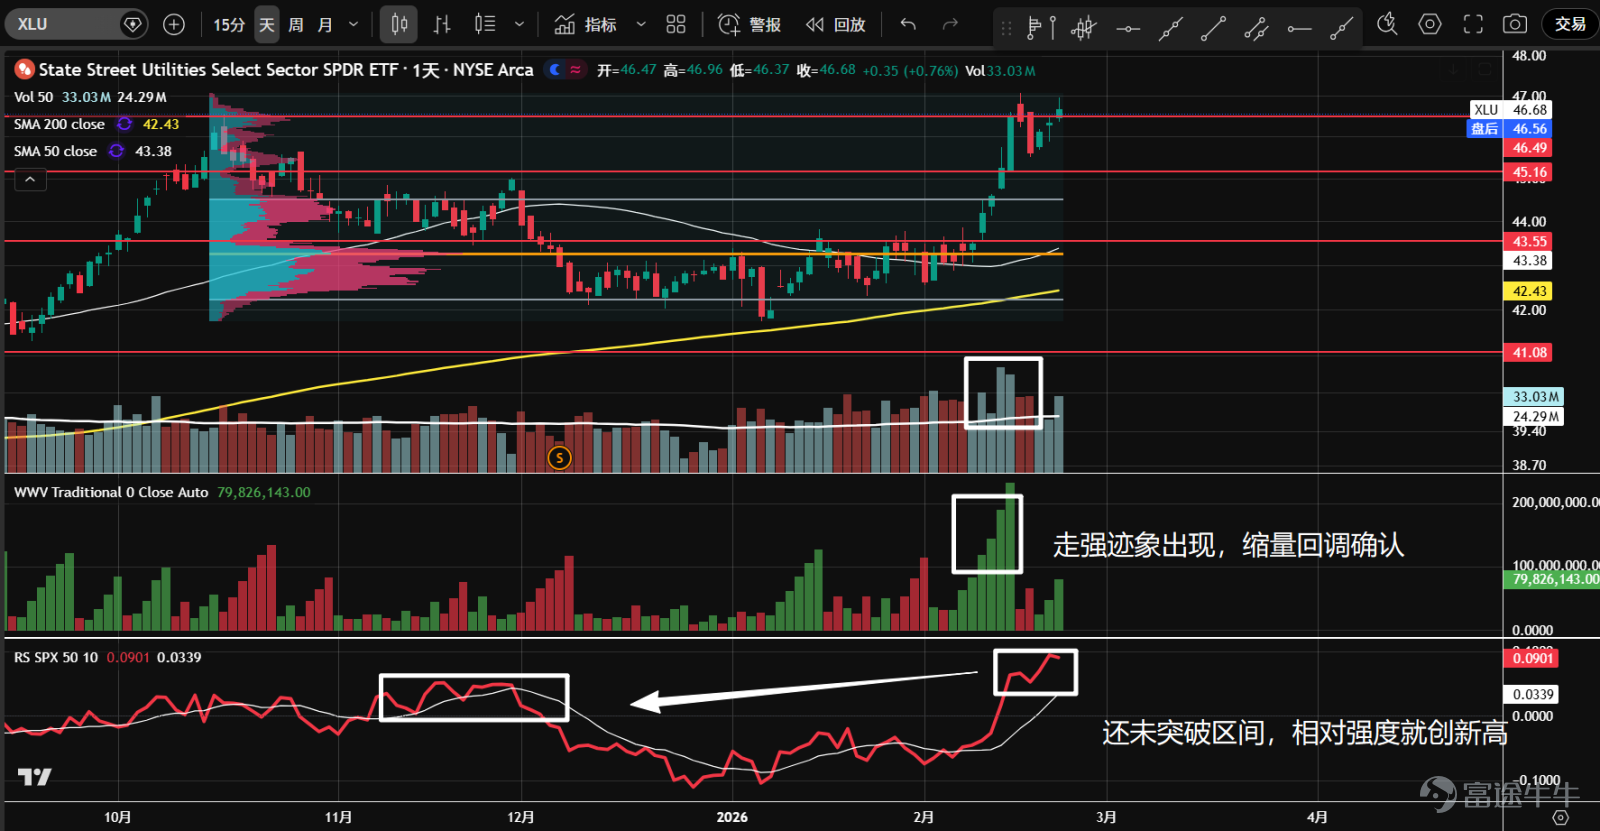
Task: Click the 46.56 after-hours 盘后 price label
Action: tap(1510, 129)
